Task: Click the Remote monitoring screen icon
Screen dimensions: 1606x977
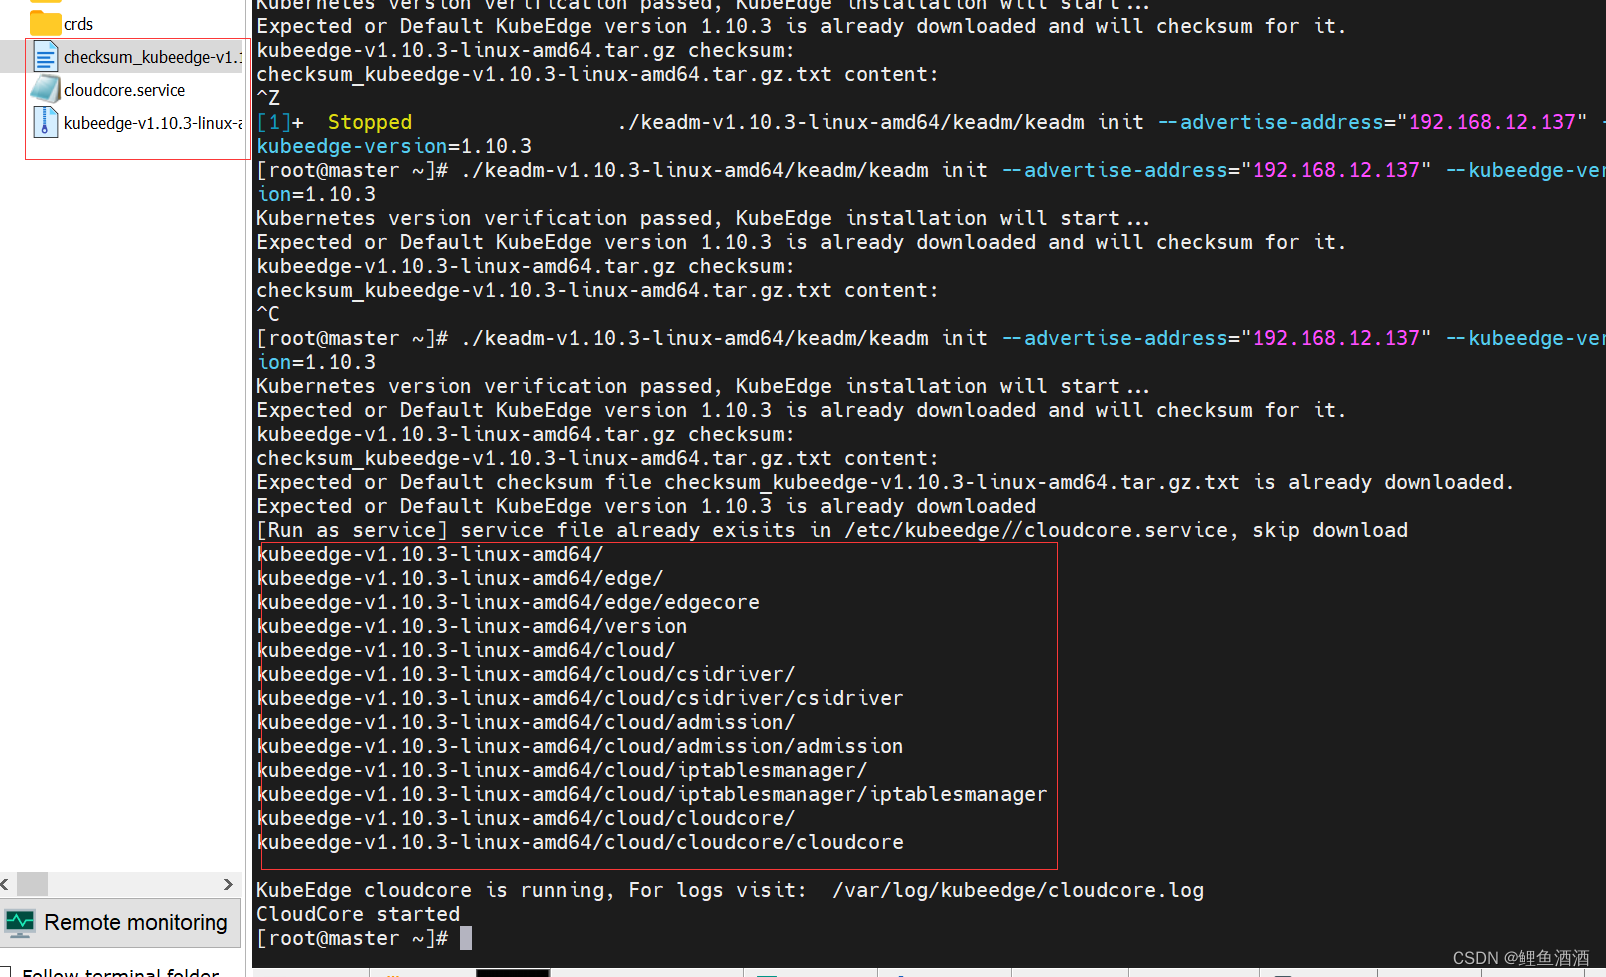Action: click(x=20, y=922)
